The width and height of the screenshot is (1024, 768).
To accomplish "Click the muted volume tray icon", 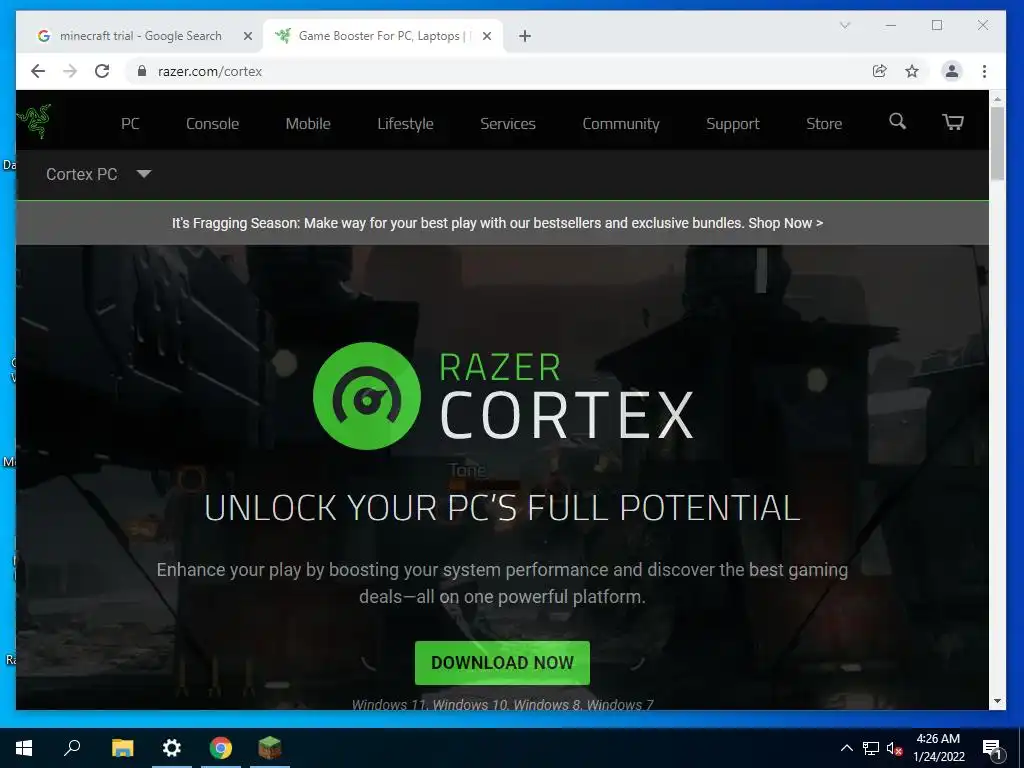I will tap(895, 748).
